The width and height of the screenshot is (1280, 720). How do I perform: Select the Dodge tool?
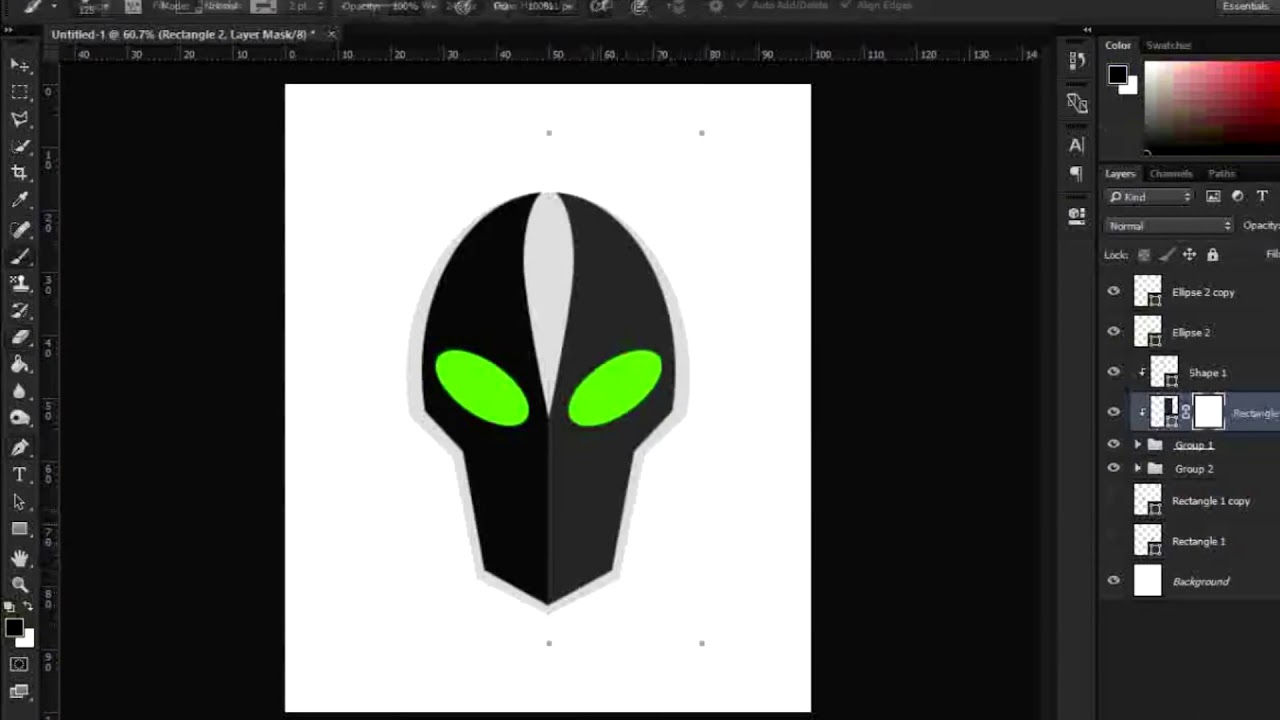[20, 419]
